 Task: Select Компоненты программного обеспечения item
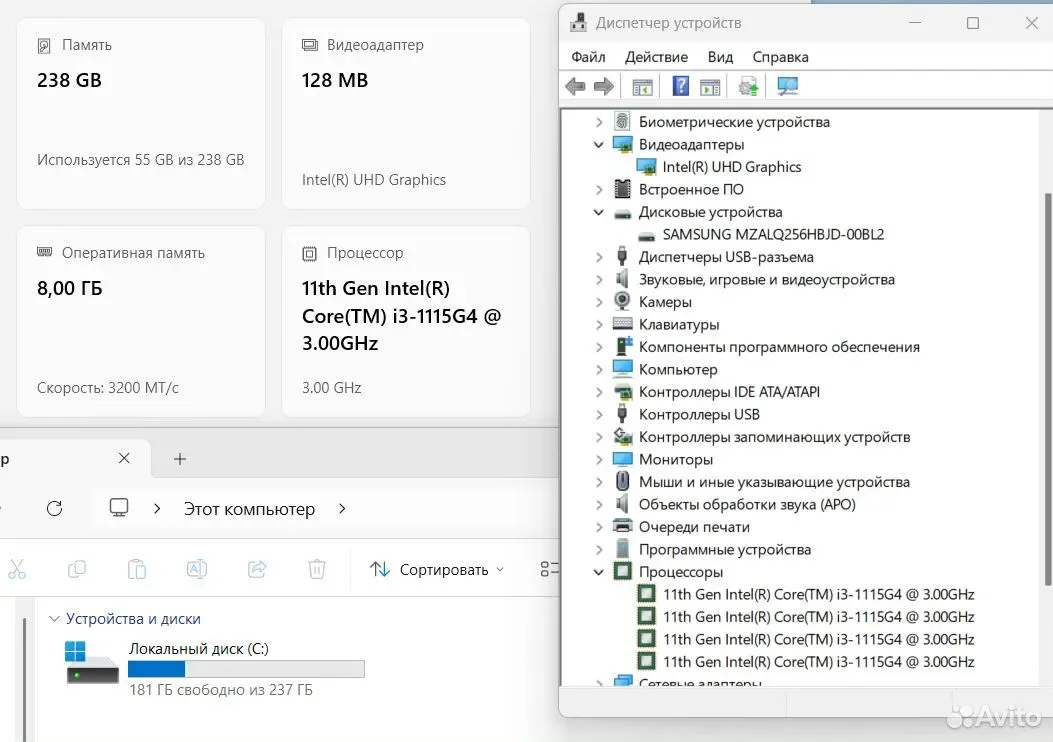tap(779, 347)
